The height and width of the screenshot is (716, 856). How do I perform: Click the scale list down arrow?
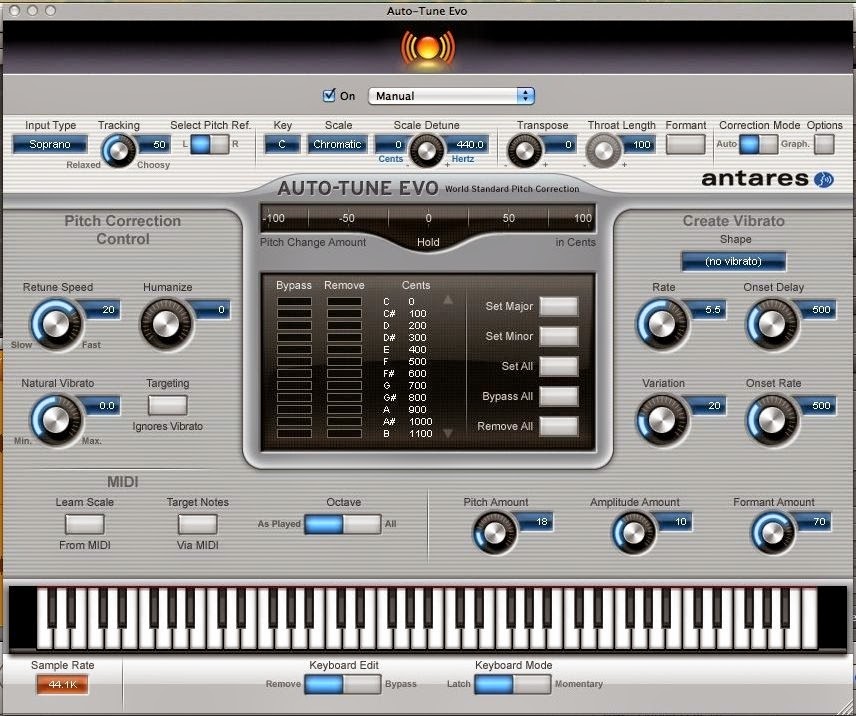click(x=448, y=433)
